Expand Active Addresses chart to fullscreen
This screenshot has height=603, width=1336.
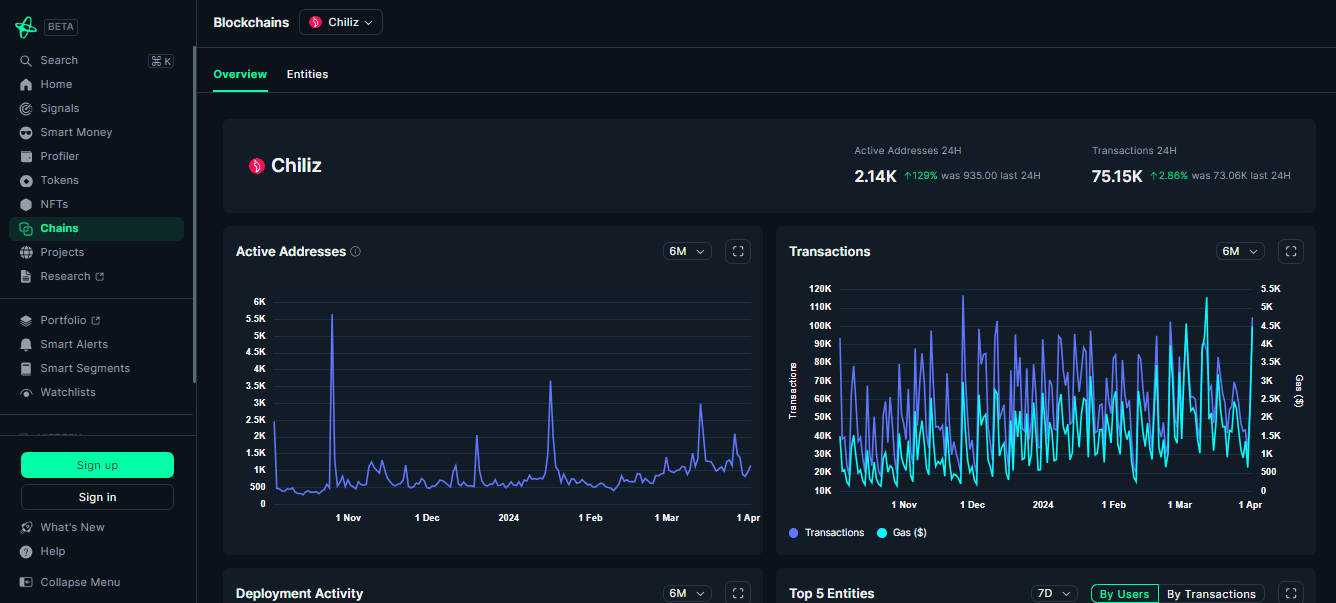(x=738, y=252)
